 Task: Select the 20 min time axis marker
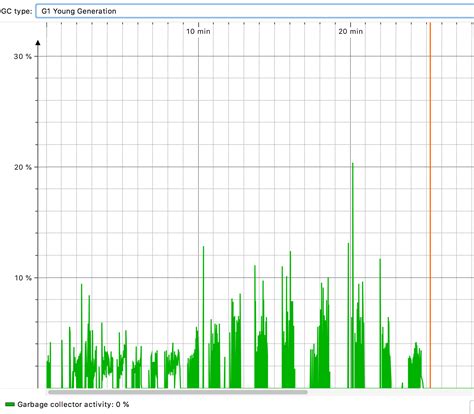point(351,31)
